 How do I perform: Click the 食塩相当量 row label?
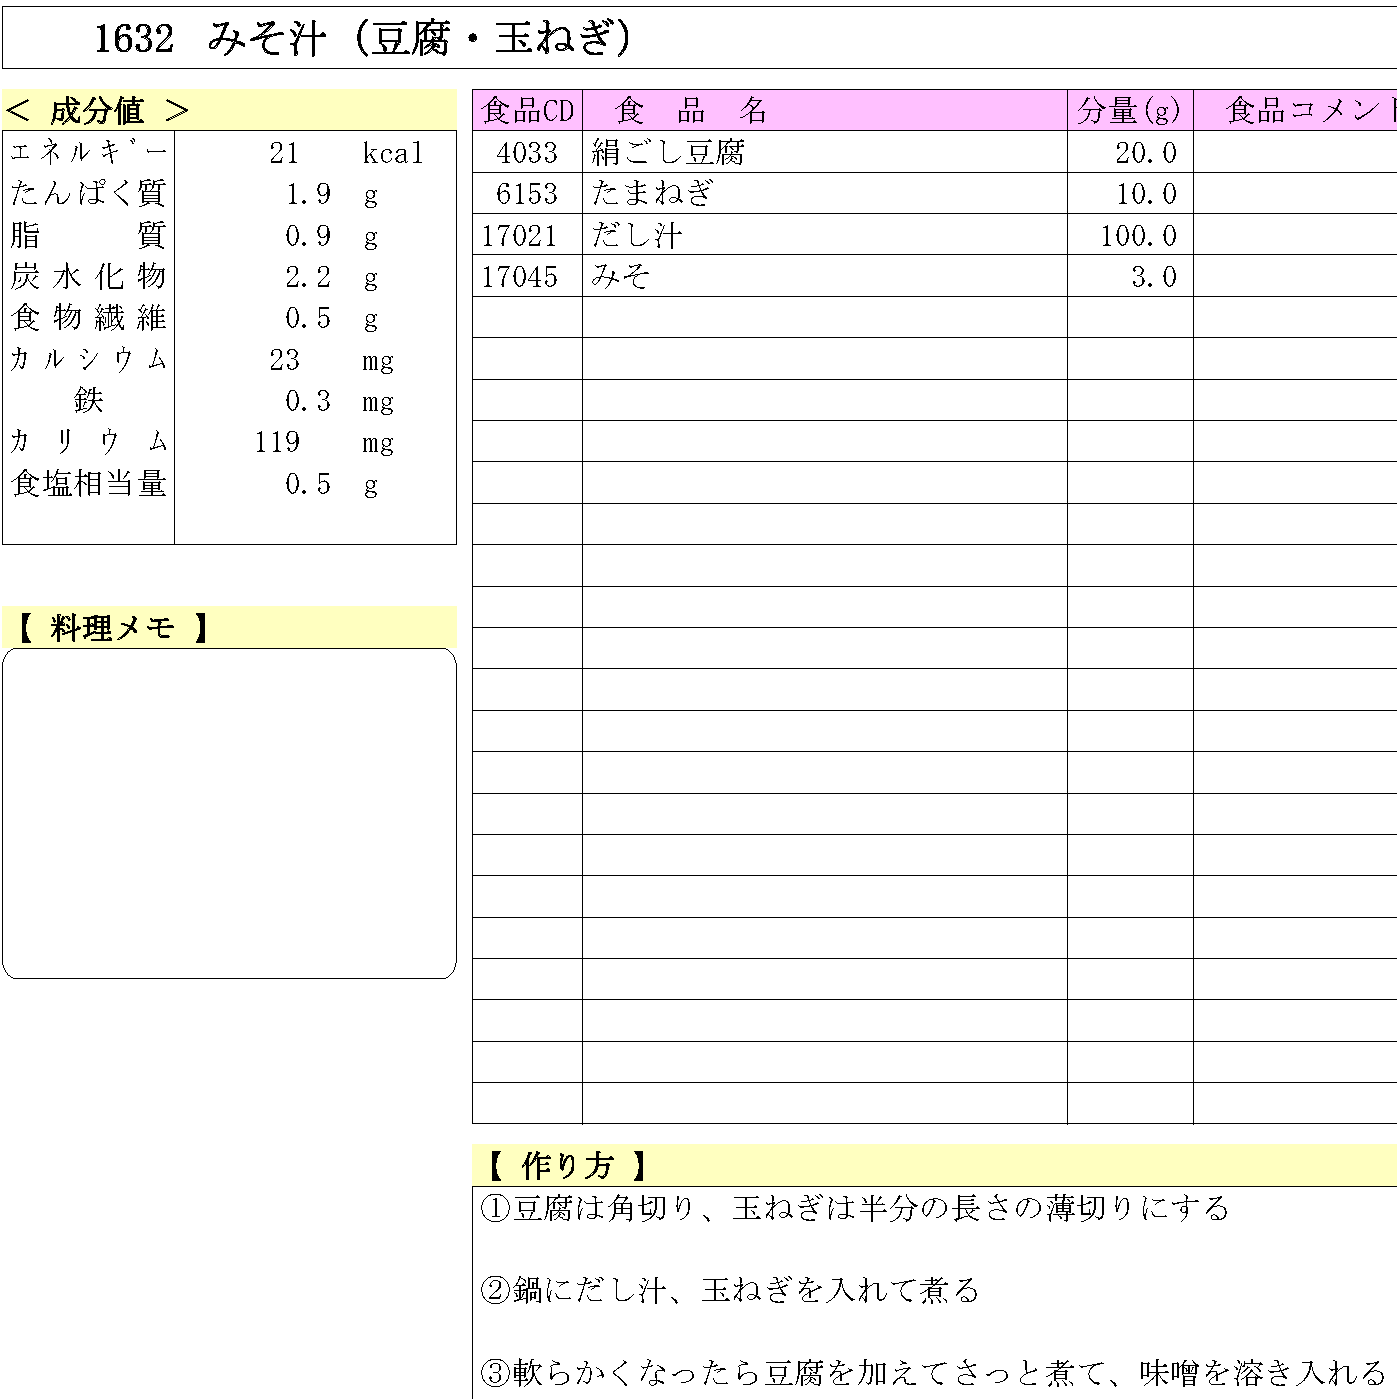88,484
